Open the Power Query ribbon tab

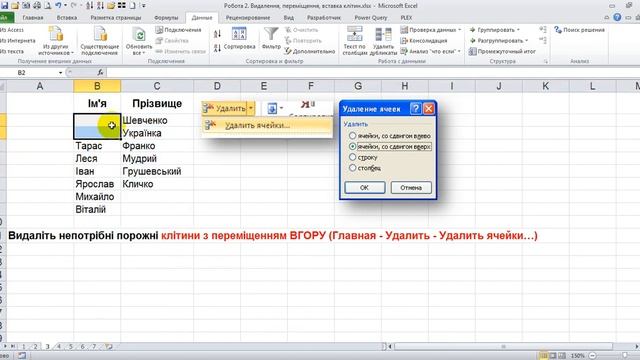pos(371,18)
